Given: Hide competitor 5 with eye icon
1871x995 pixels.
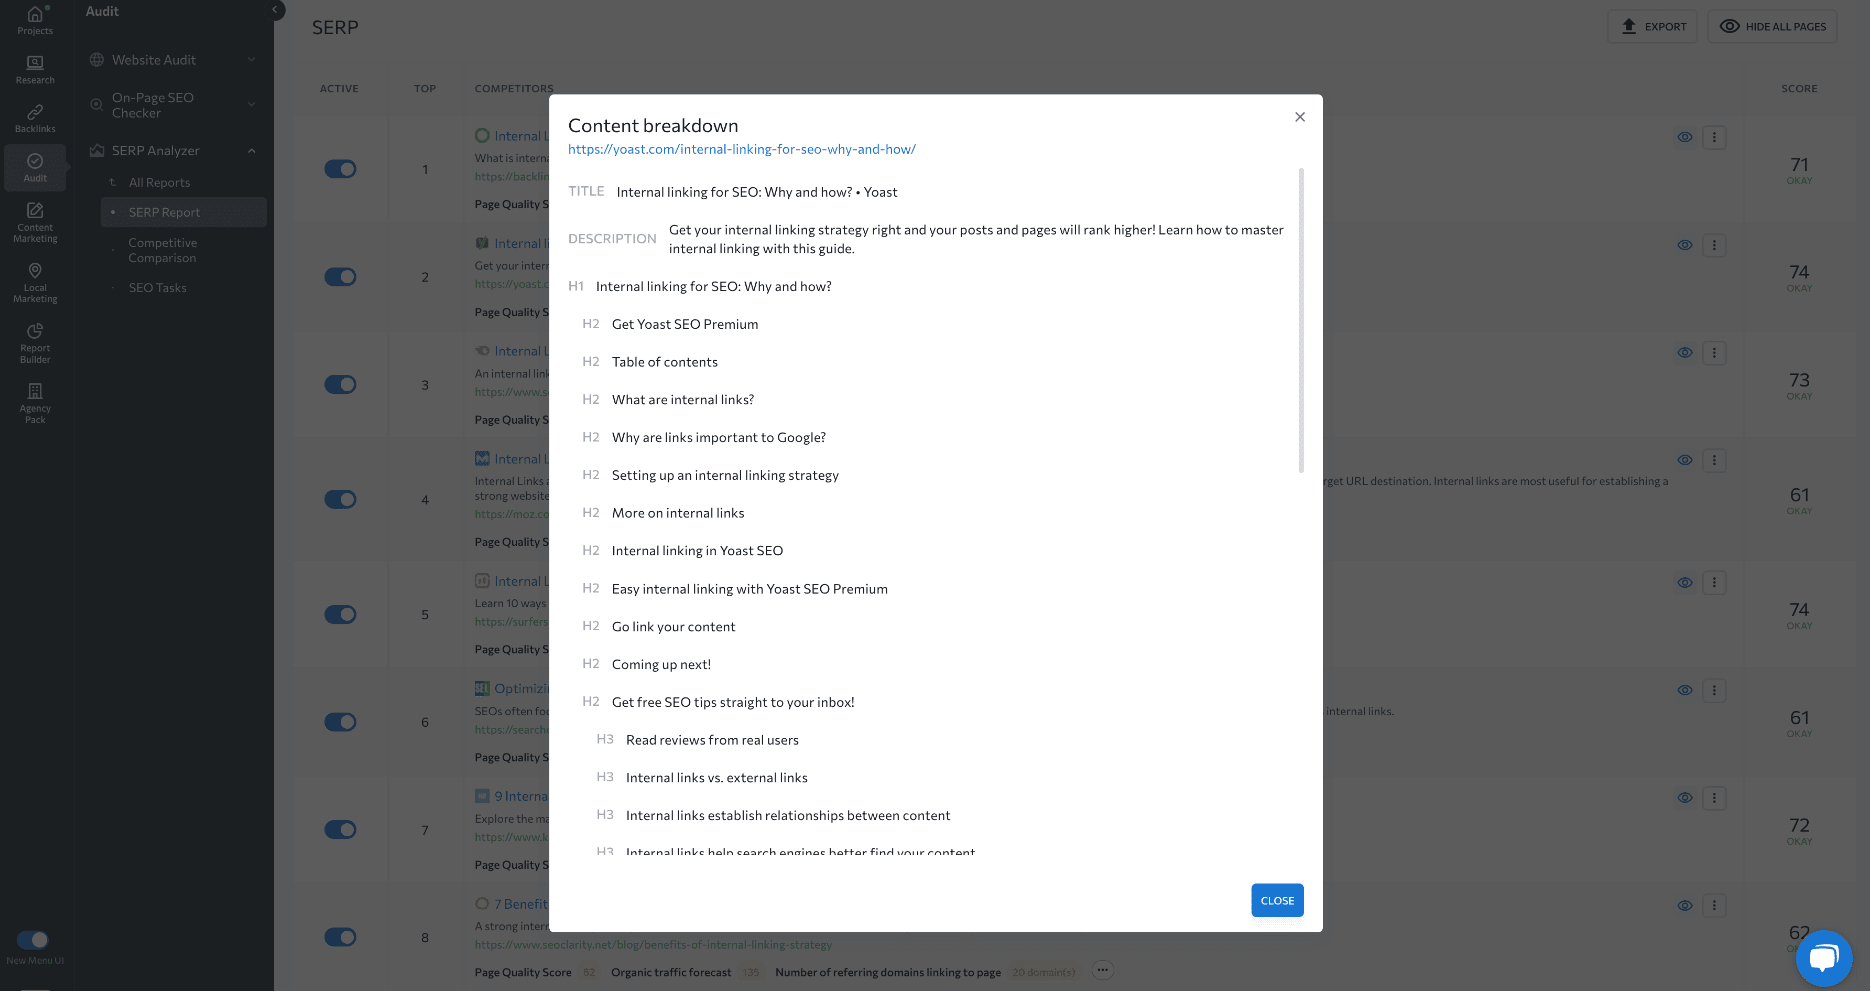Looking at the screenshot, I should coord(1685,582).
